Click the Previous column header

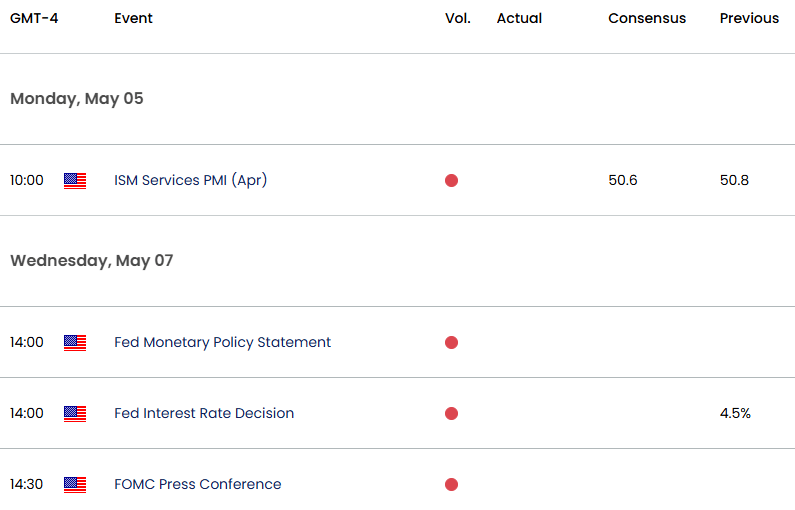[749, 18]
